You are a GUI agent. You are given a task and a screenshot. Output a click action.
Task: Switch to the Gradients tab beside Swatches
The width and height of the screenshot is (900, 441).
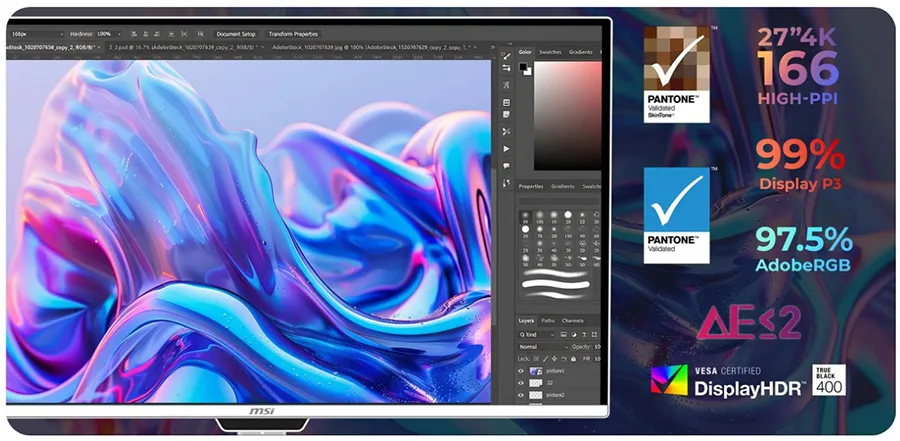click(581, 52)
